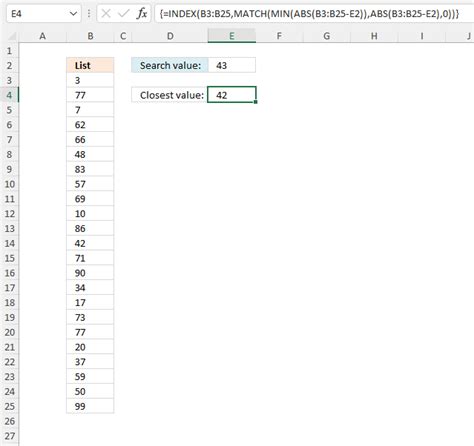Select column E header
This screenshot has height=446, width=474.
point(232,36)
